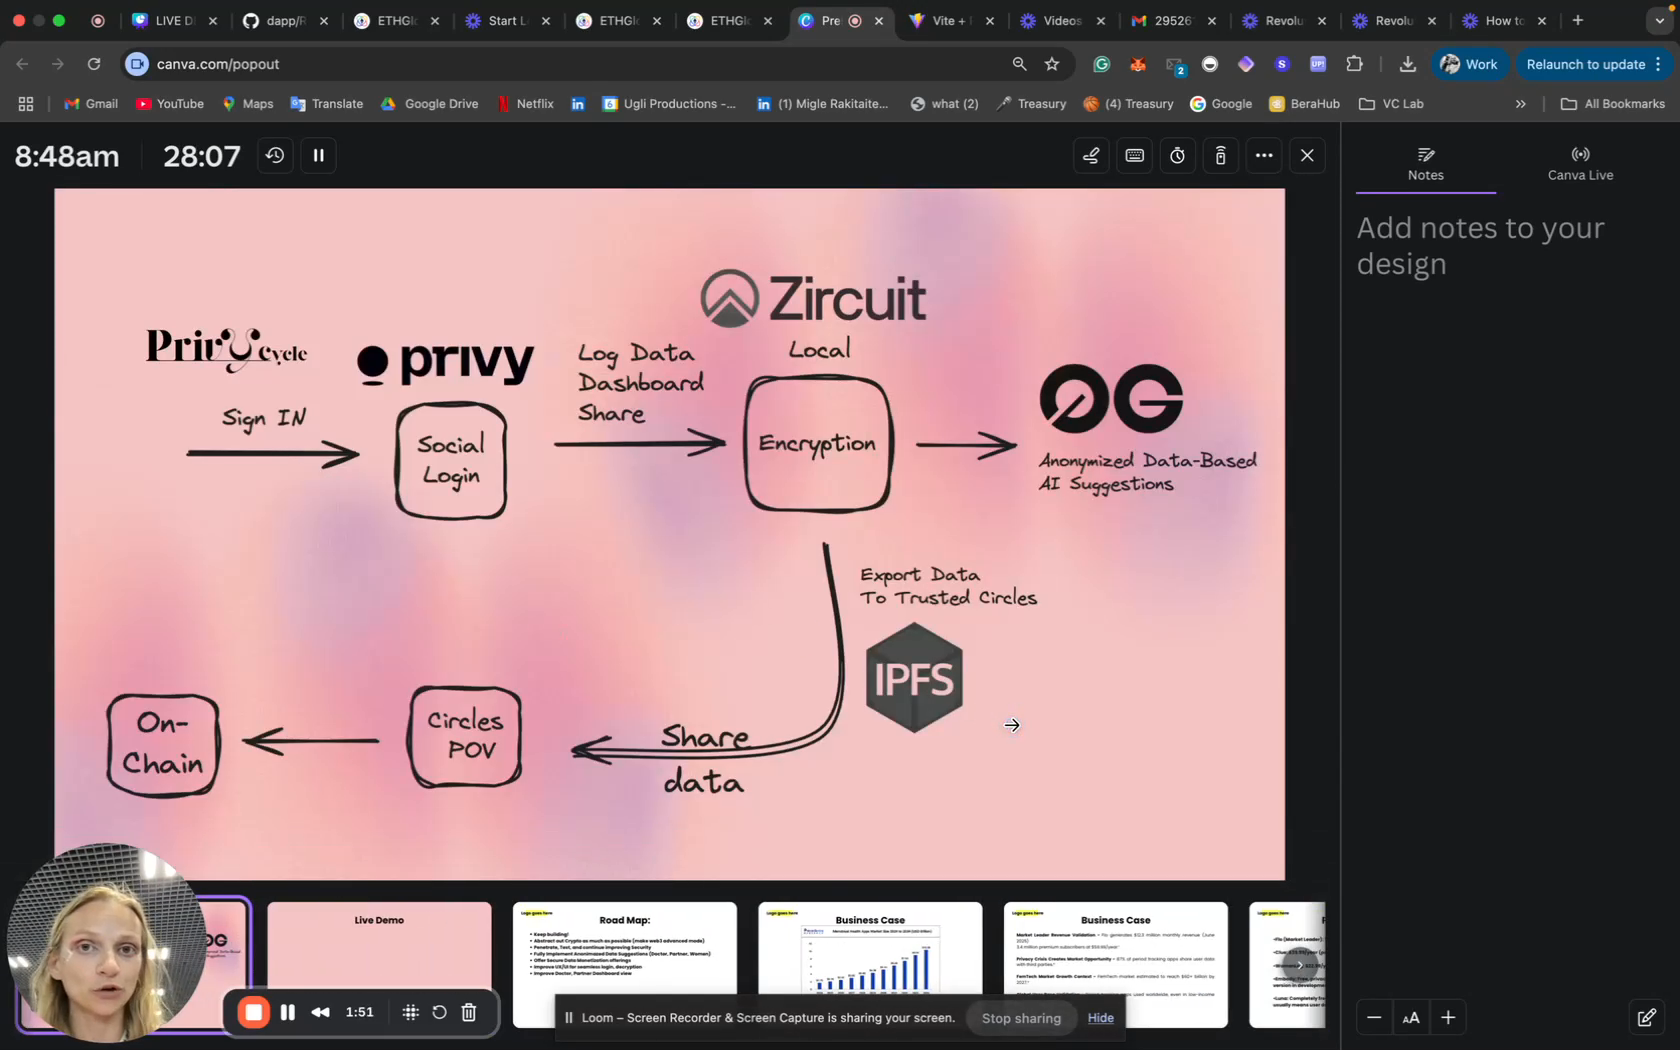Screen dimensions: 1680x1050
Task: Open Netflix bookmark
Action: click(525, 104)
